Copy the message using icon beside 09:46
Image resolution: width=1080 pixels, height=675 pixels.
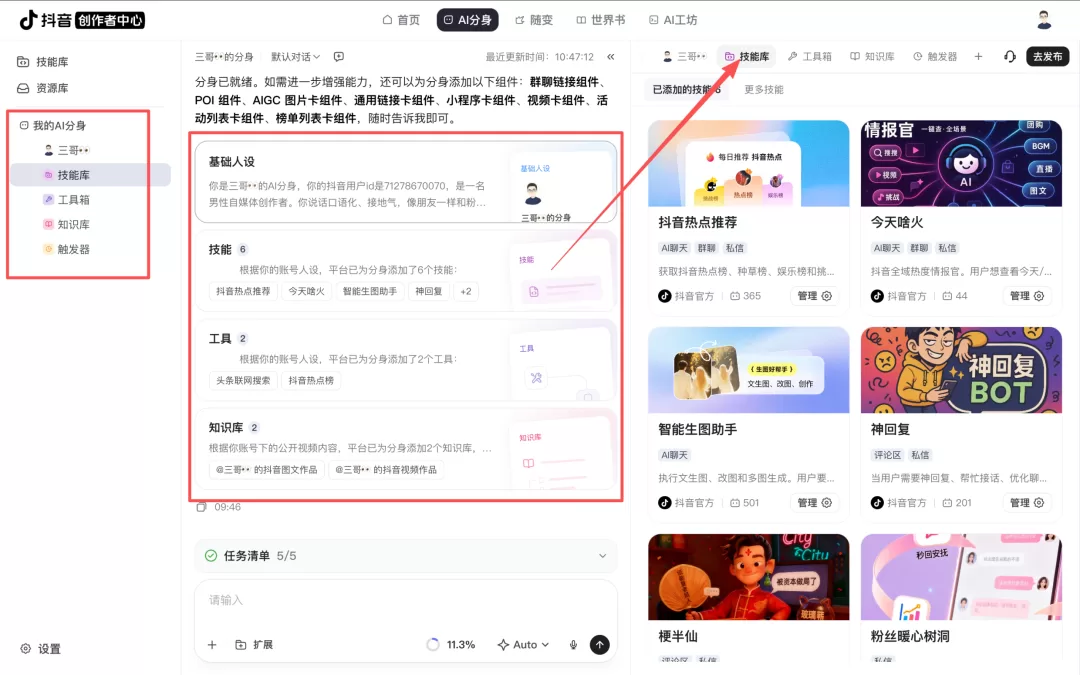[x=201, y=507]
